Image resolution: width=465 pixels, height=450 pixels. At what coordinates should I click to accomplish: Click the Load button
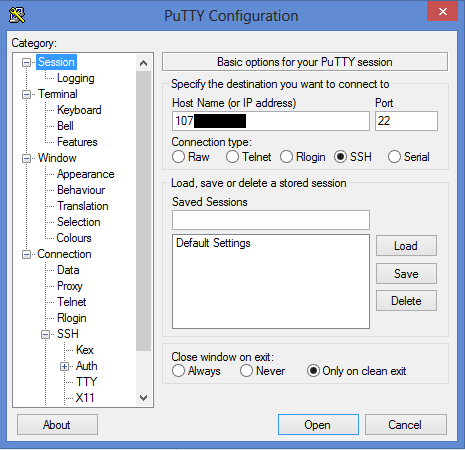click(x=406, y=246)
